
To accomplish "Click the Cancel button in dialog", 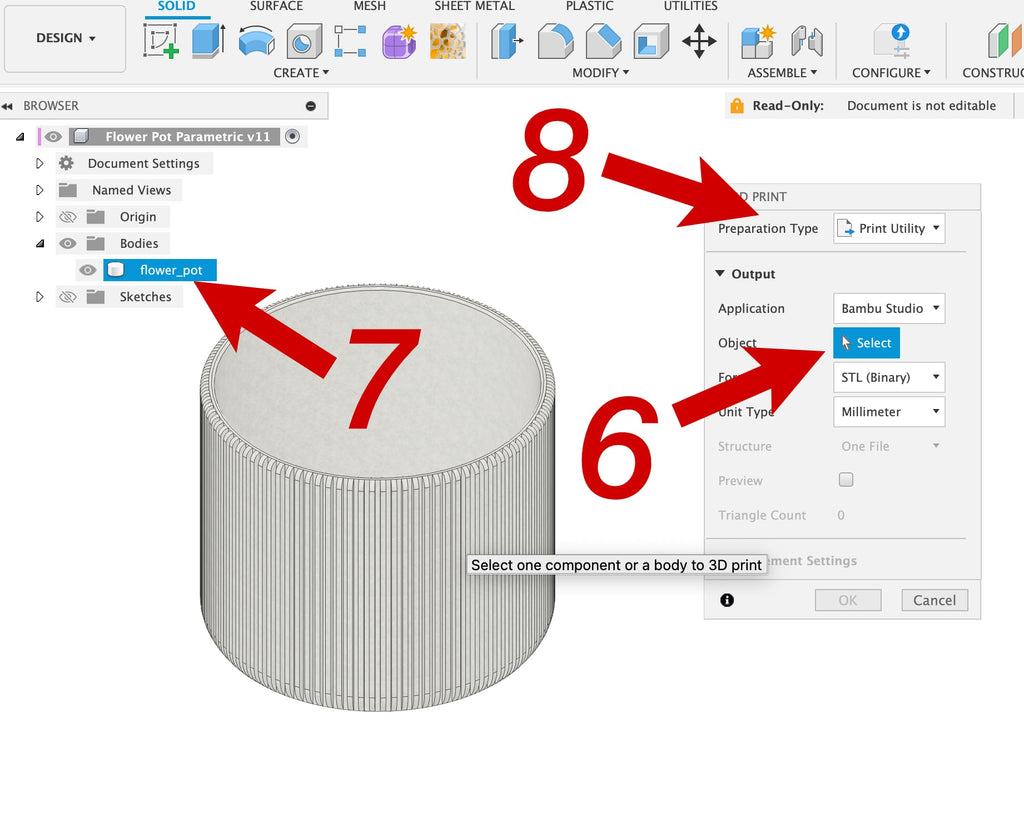I will point(935,600).
